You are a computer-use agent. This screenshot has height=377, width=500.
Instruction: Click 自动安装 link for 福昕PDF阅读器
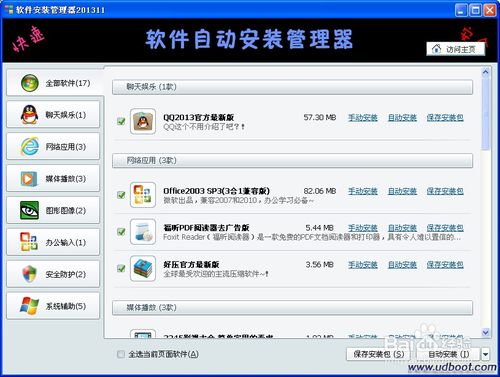(x=402, y=228)
